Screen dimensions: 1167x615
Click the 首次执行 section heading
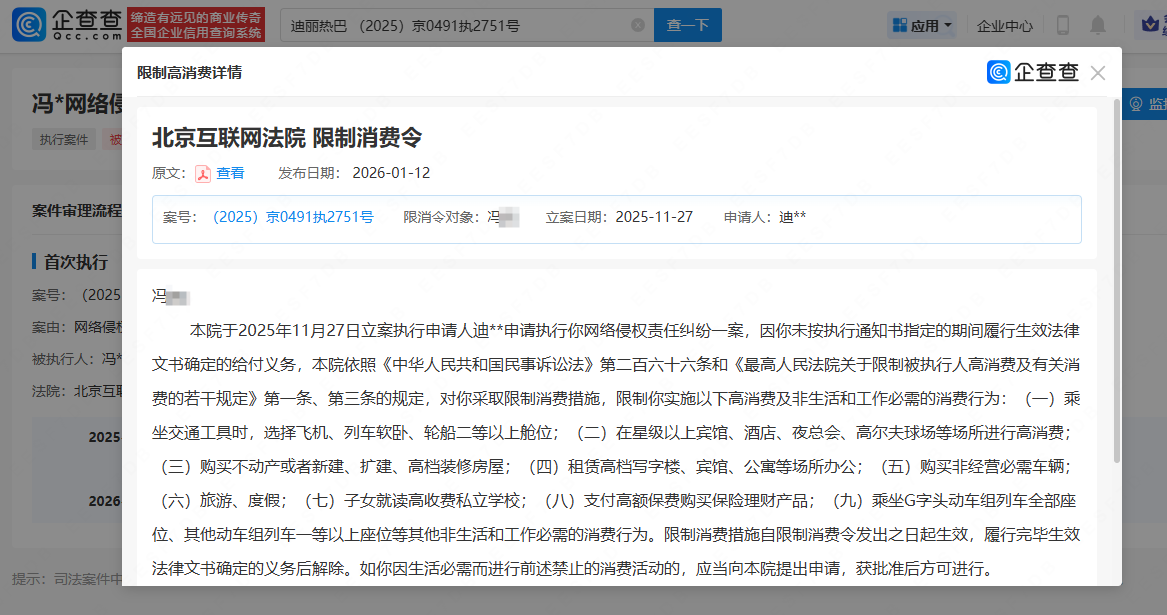75,262
